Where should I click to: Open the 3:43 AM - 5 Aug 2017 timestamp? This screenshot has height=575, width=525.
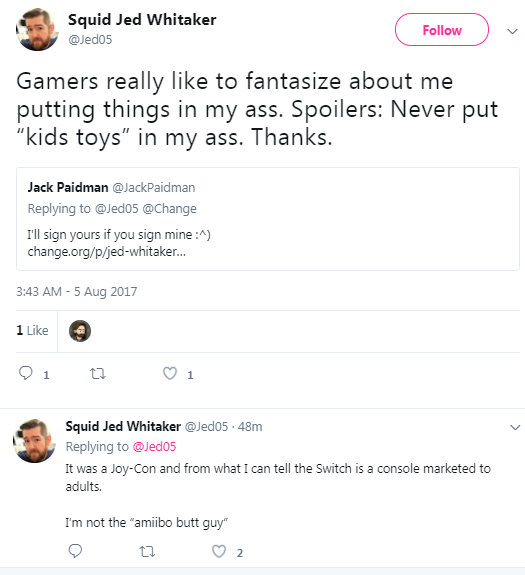77,292
